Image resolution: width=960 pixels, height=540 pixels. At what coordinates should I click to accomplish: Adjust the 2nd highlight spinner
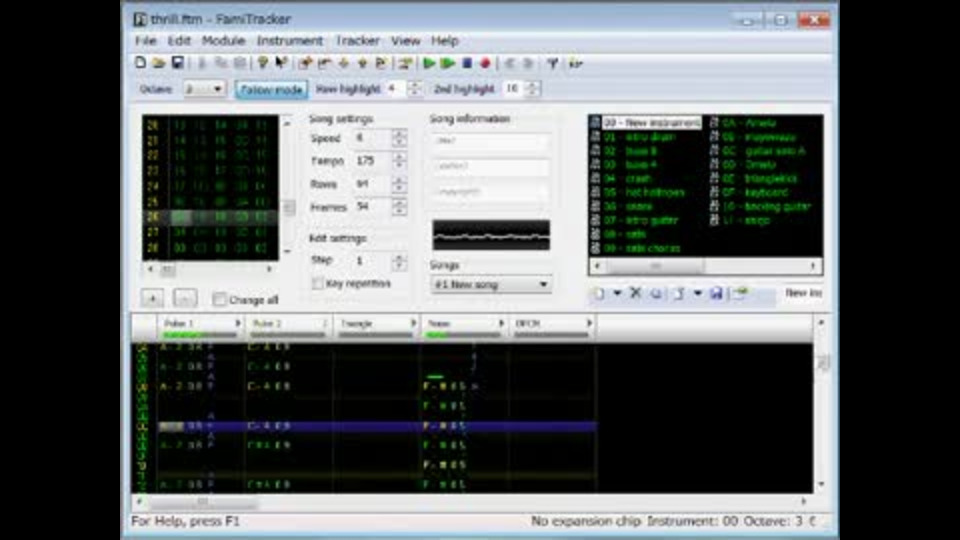click(533, 89)
